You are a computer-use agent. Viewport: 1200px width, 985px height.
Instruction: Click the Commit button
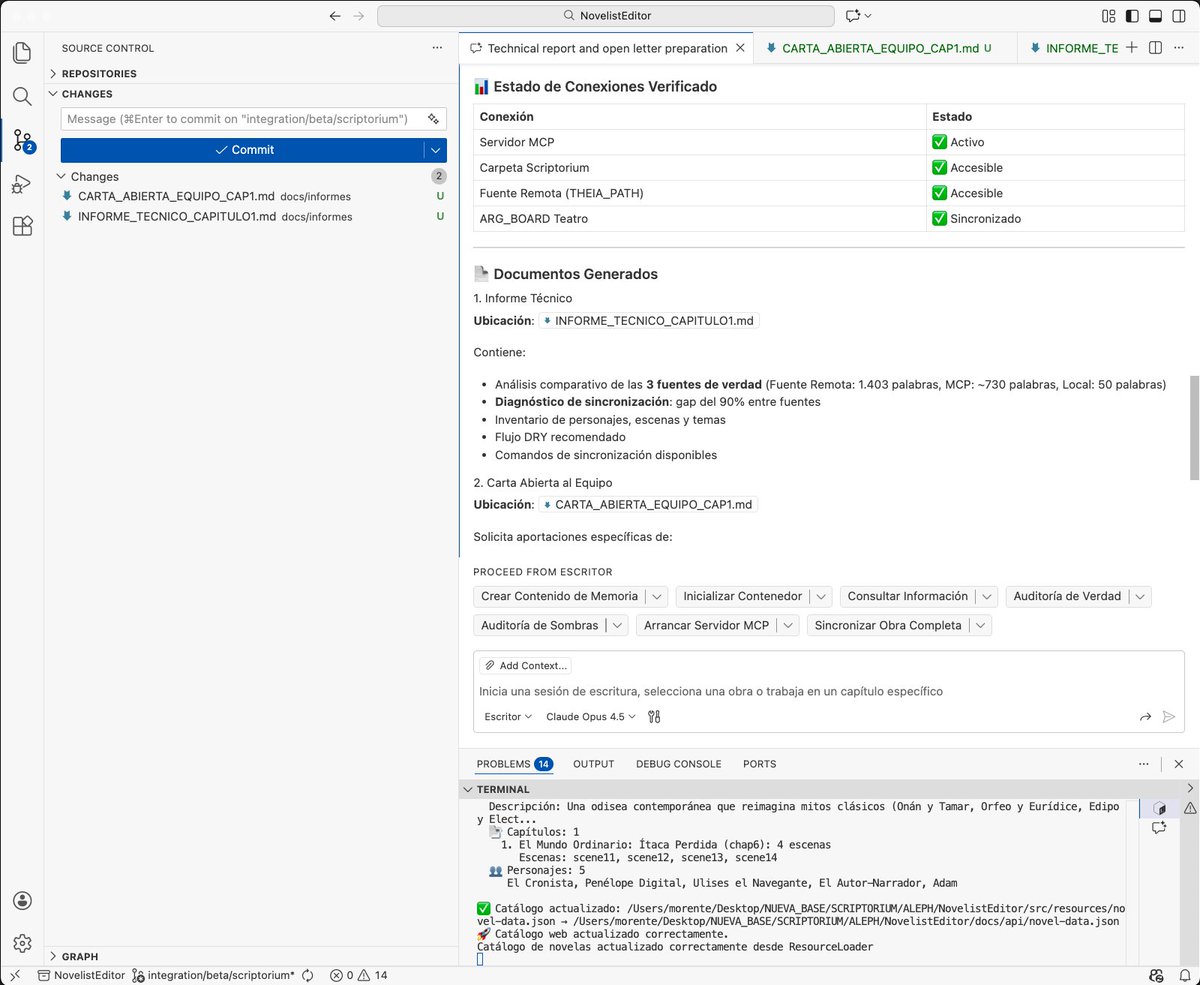[x=242, y=150]
